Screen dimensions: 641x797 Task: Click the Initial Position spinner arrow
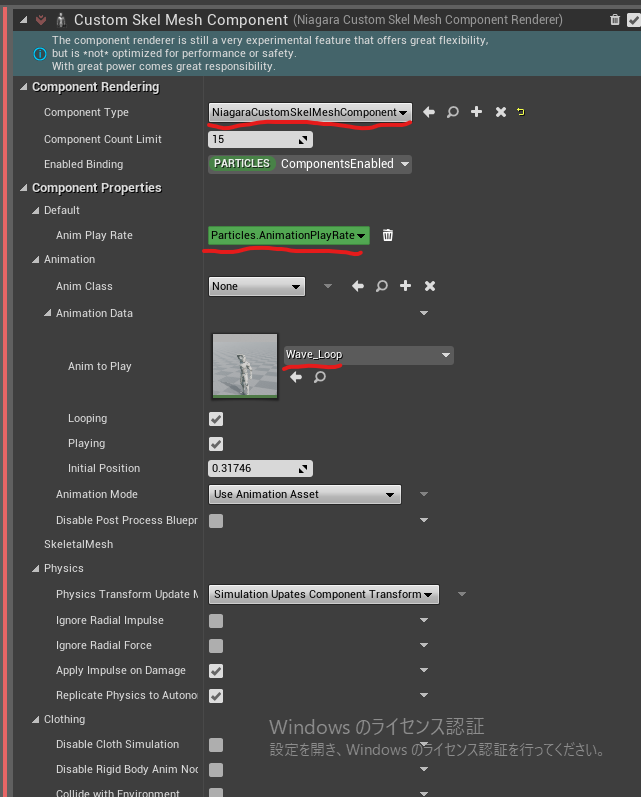tap(303, 469)
